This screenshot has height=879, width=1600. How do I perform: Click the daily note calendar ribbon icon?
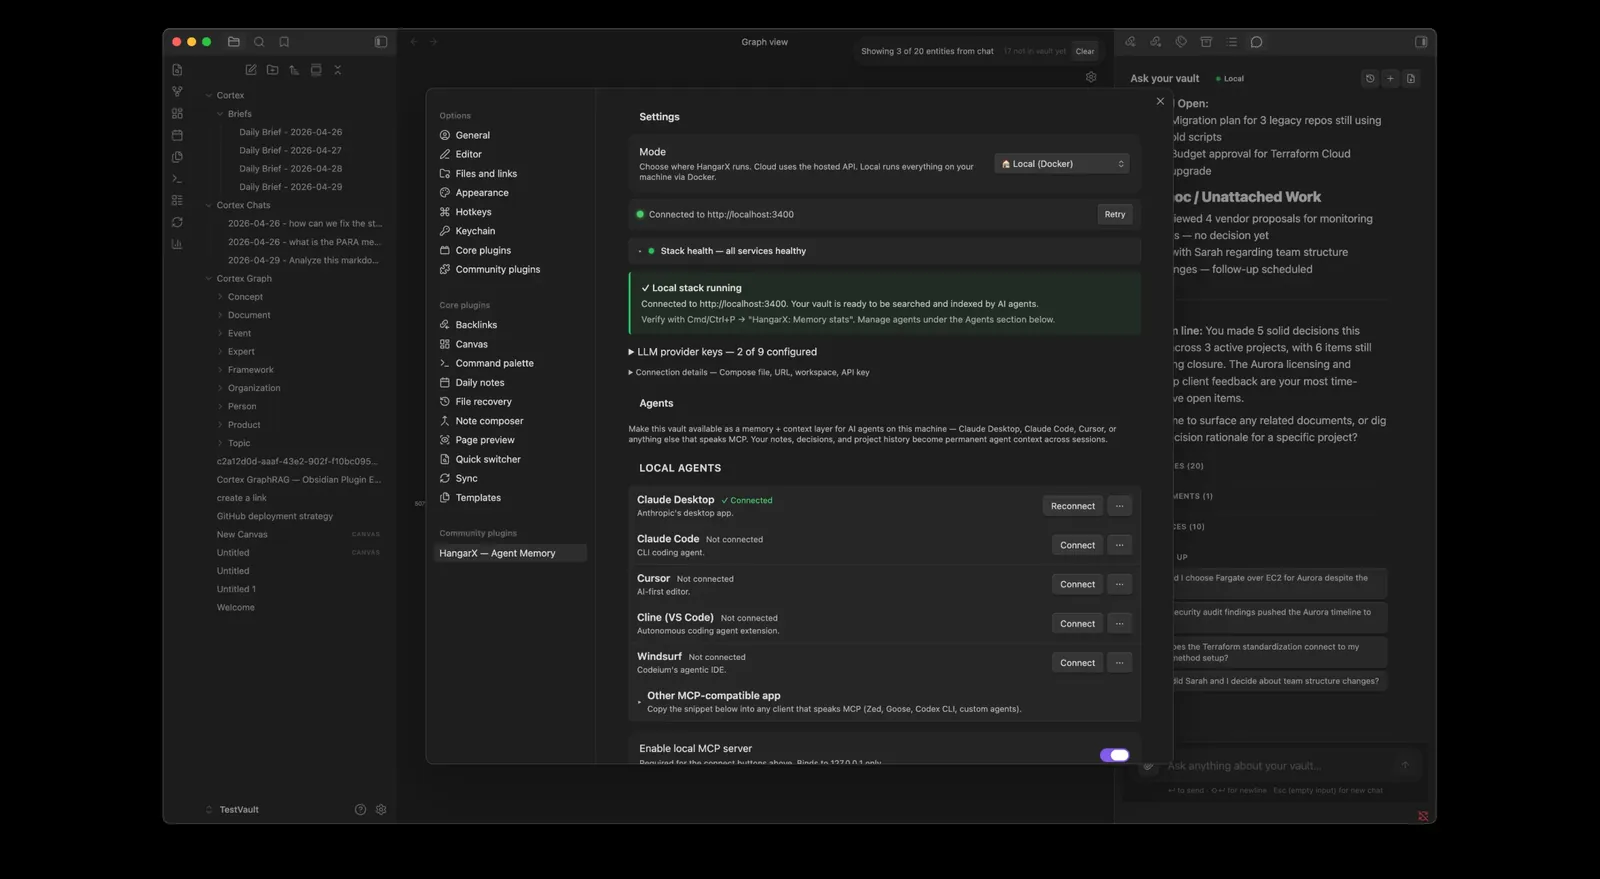(x=177, y=135)
